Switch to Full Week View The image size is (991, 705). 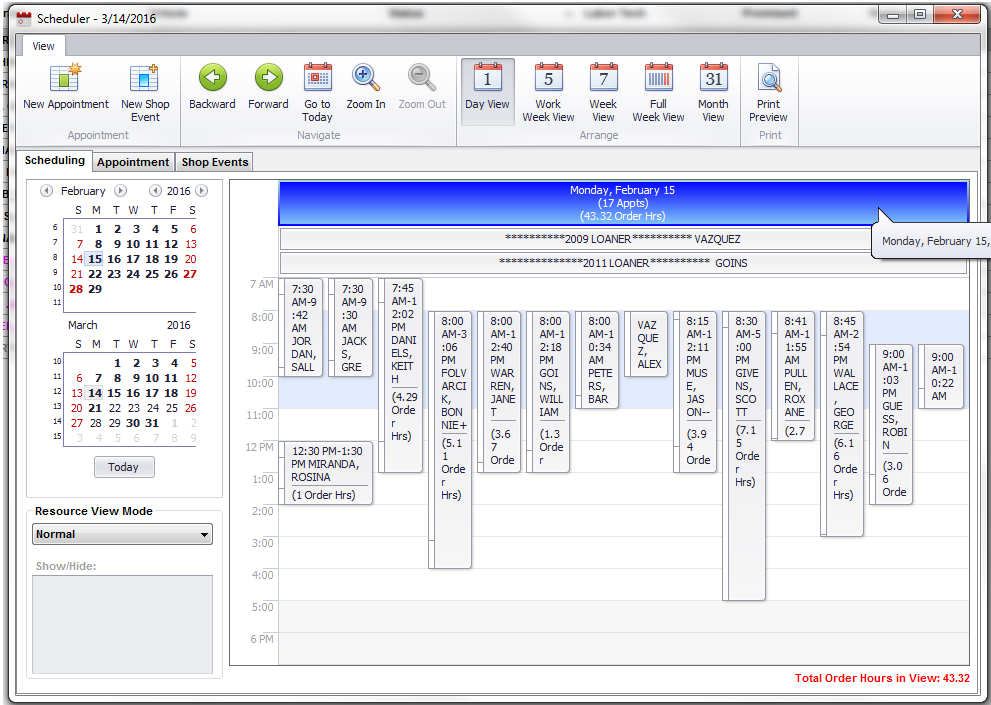pos(658,92)
